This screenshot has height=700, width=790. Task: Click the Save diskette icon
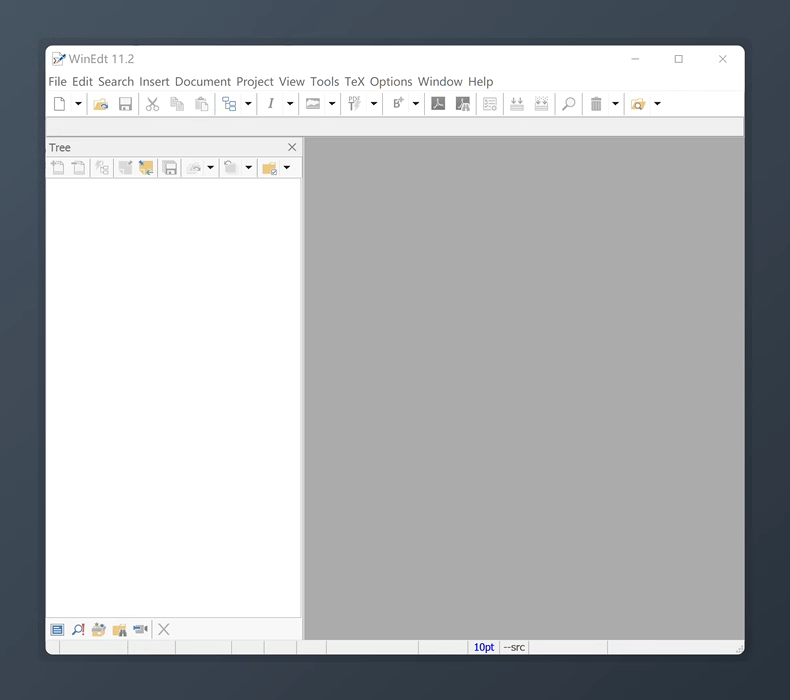click(126, 104)
